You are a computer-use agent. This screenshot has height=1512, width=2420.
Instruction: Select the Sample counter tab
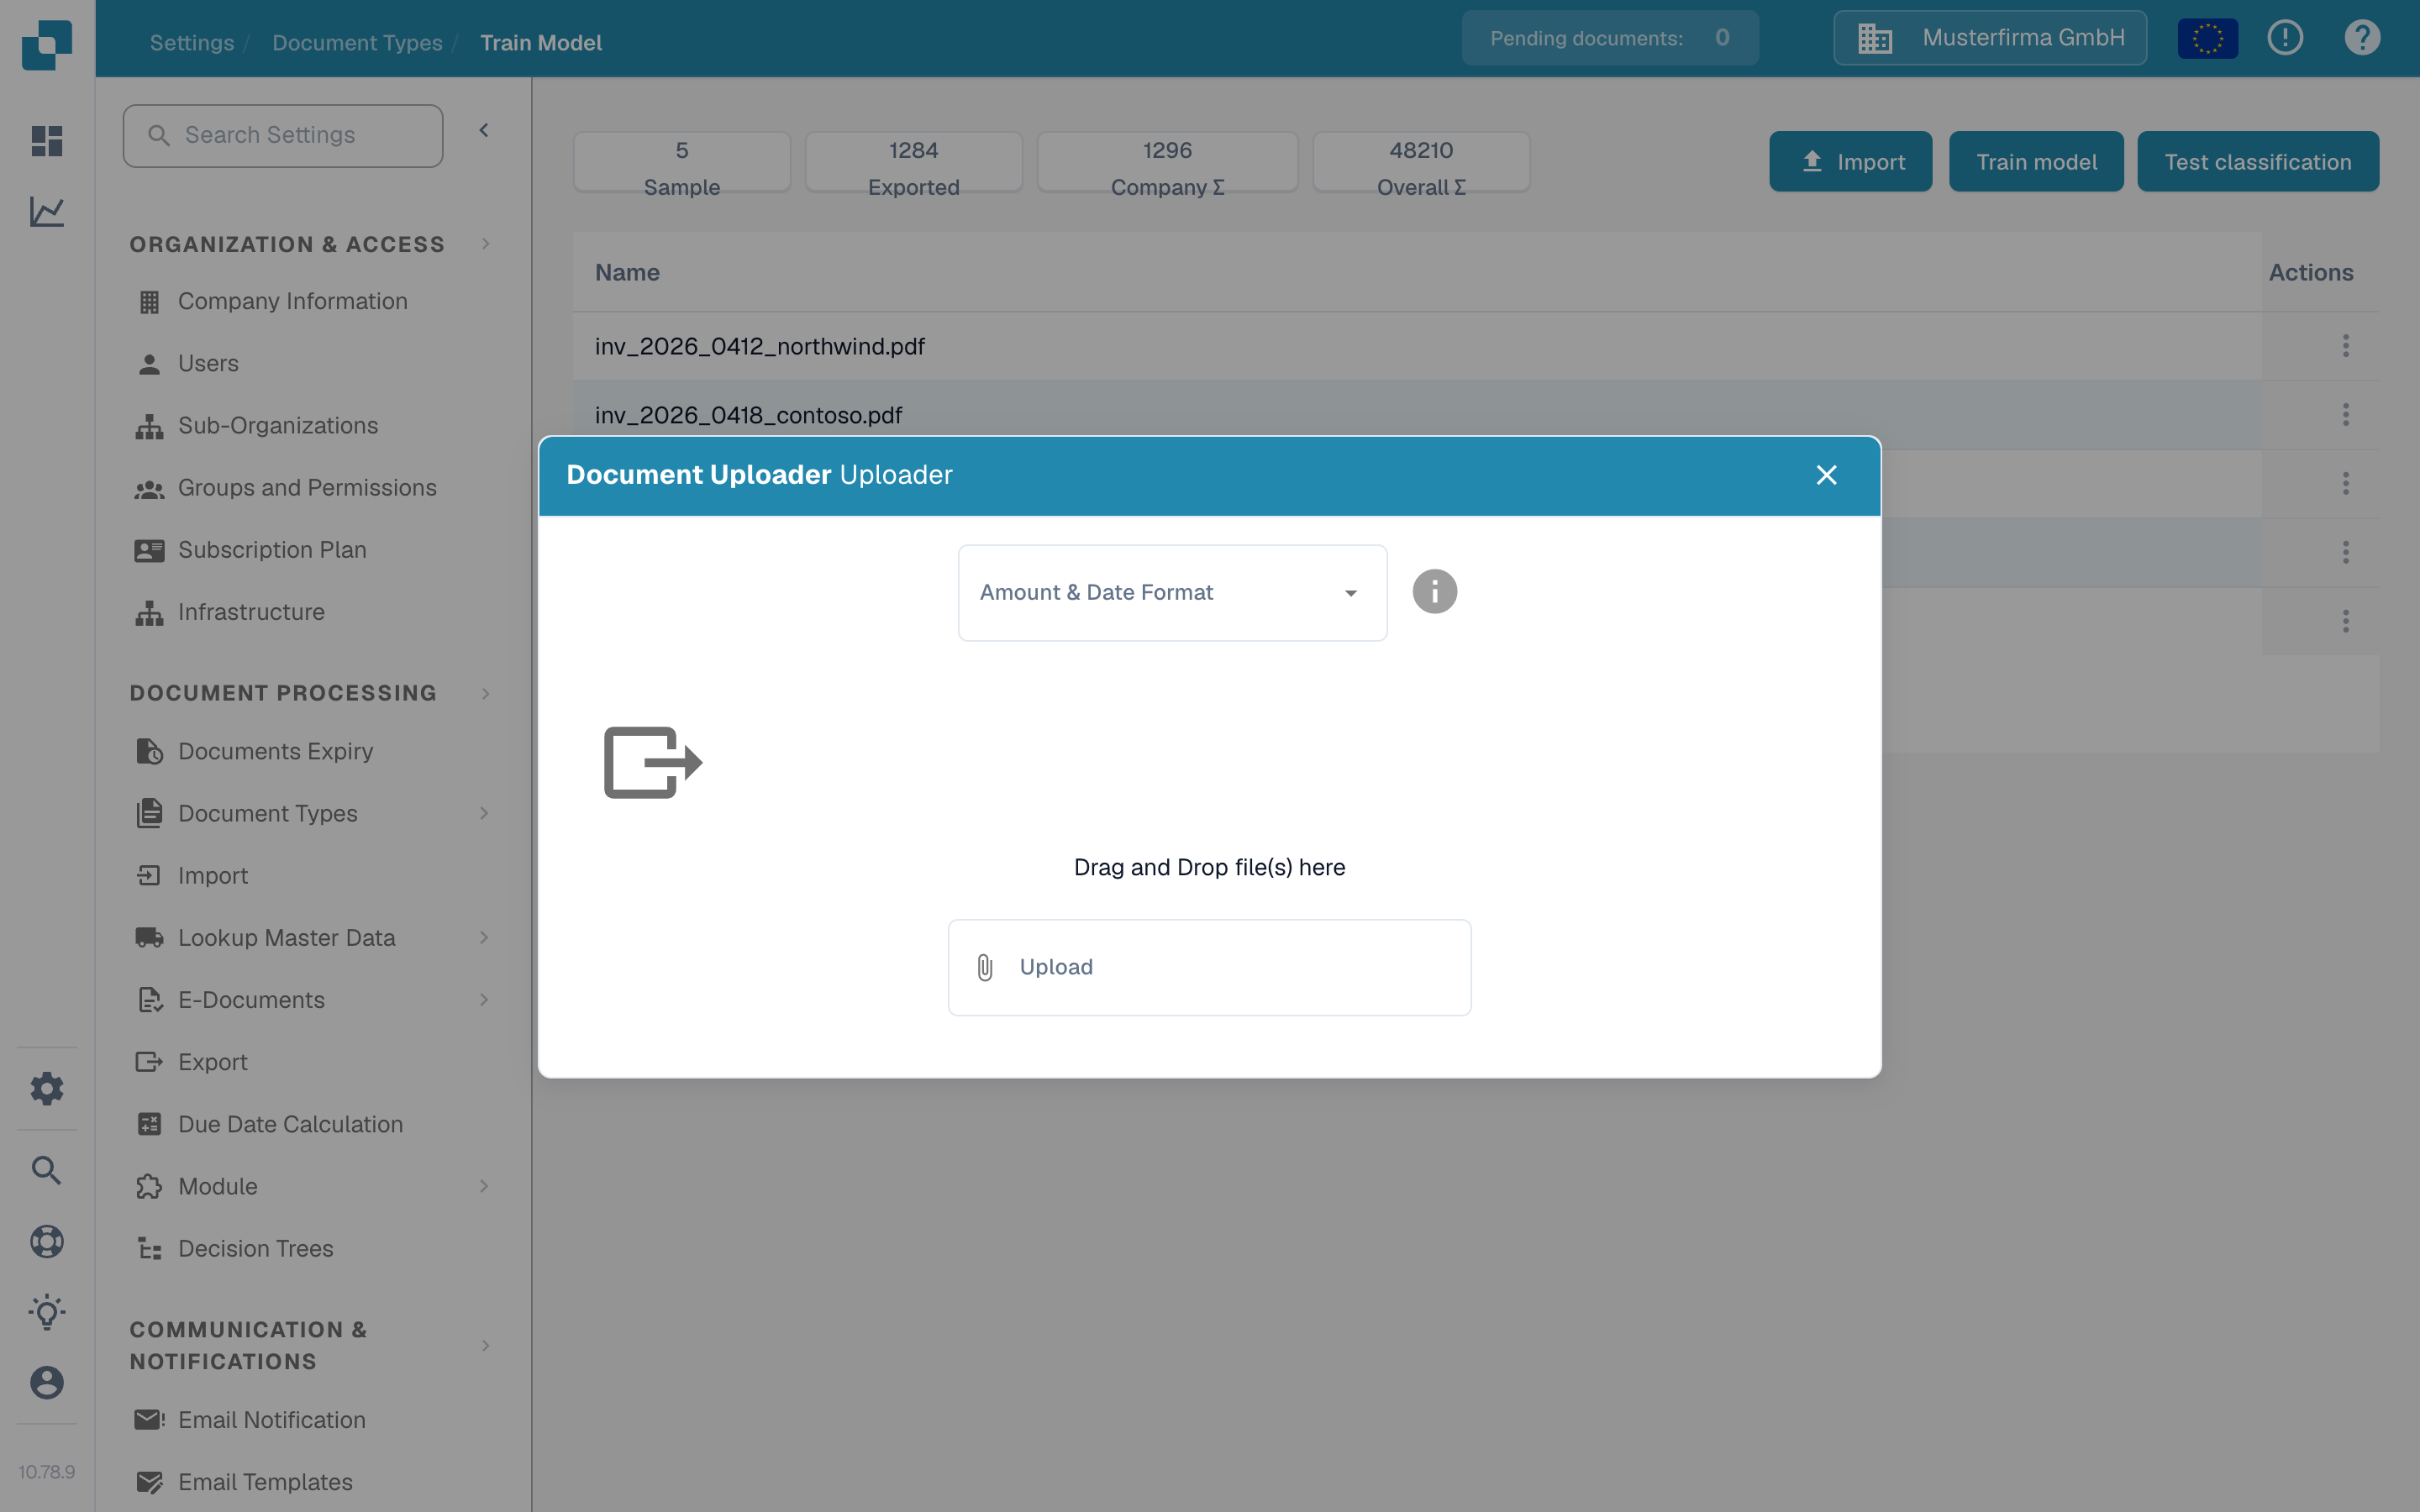pyautogui.click(x=682, y=162)
